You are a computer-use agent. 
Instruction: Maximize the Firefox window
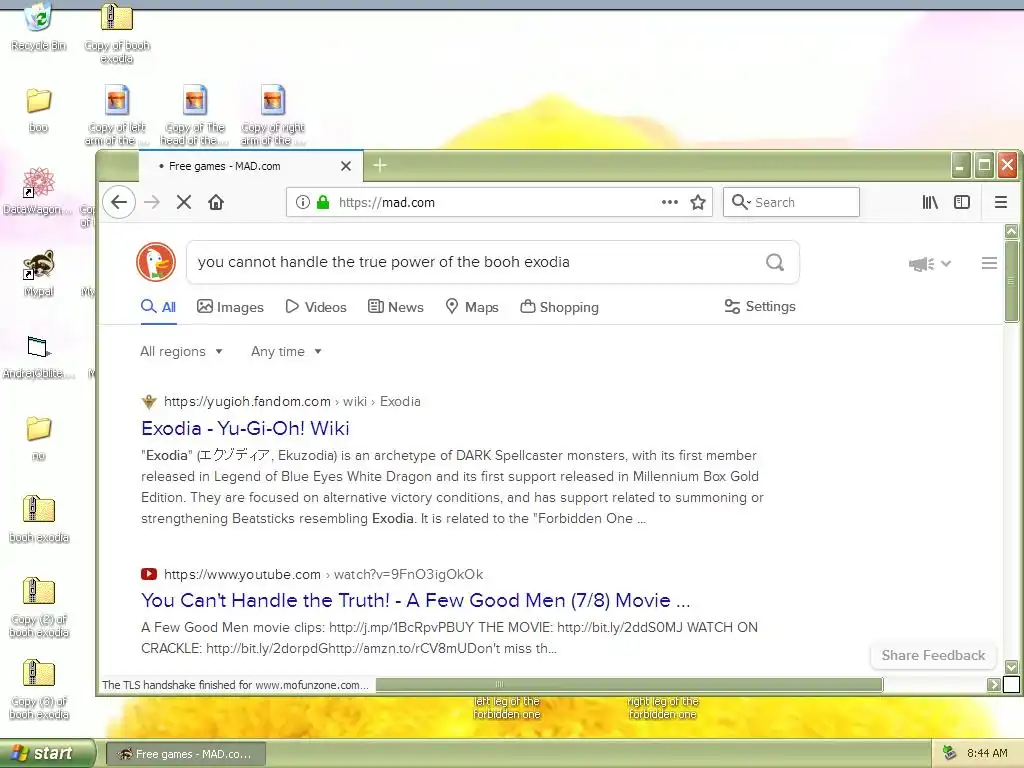pos(984,165)
